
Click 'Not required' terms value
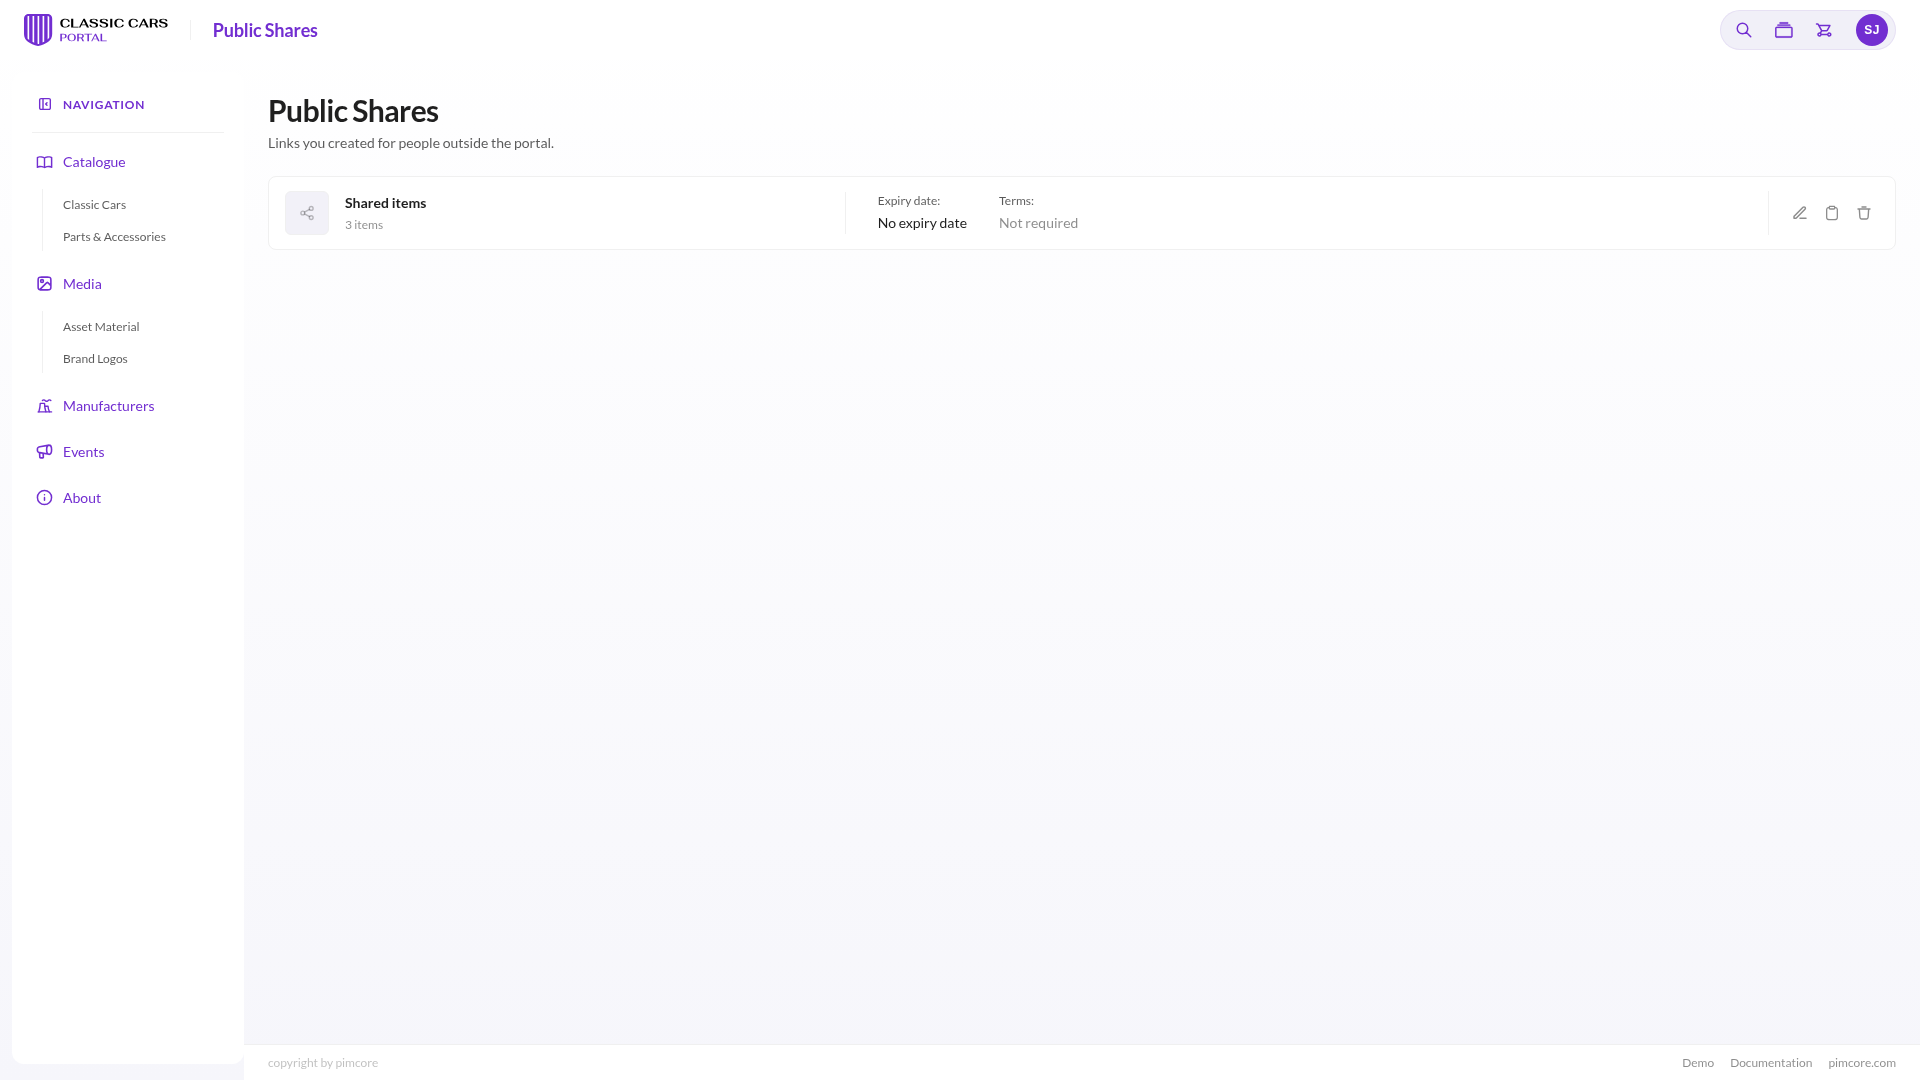click(x=1038, y=223)
